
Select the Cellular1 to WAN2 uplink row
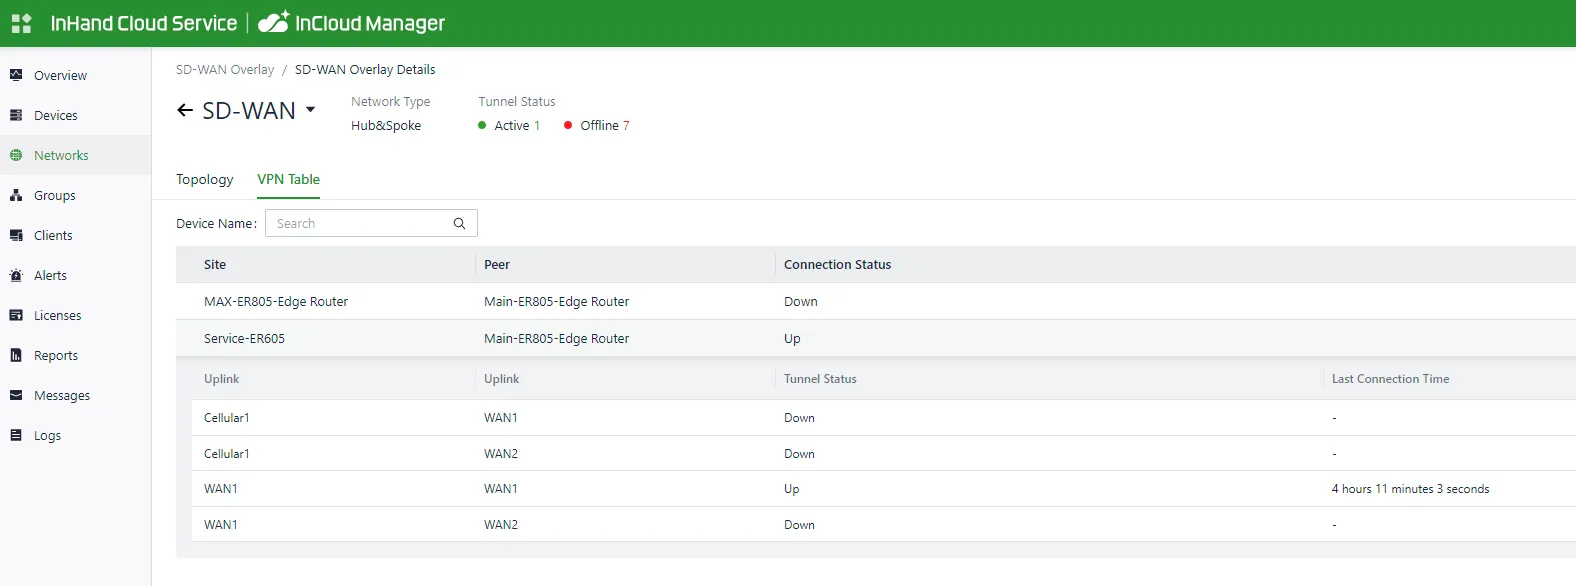[x=884, y=453]
